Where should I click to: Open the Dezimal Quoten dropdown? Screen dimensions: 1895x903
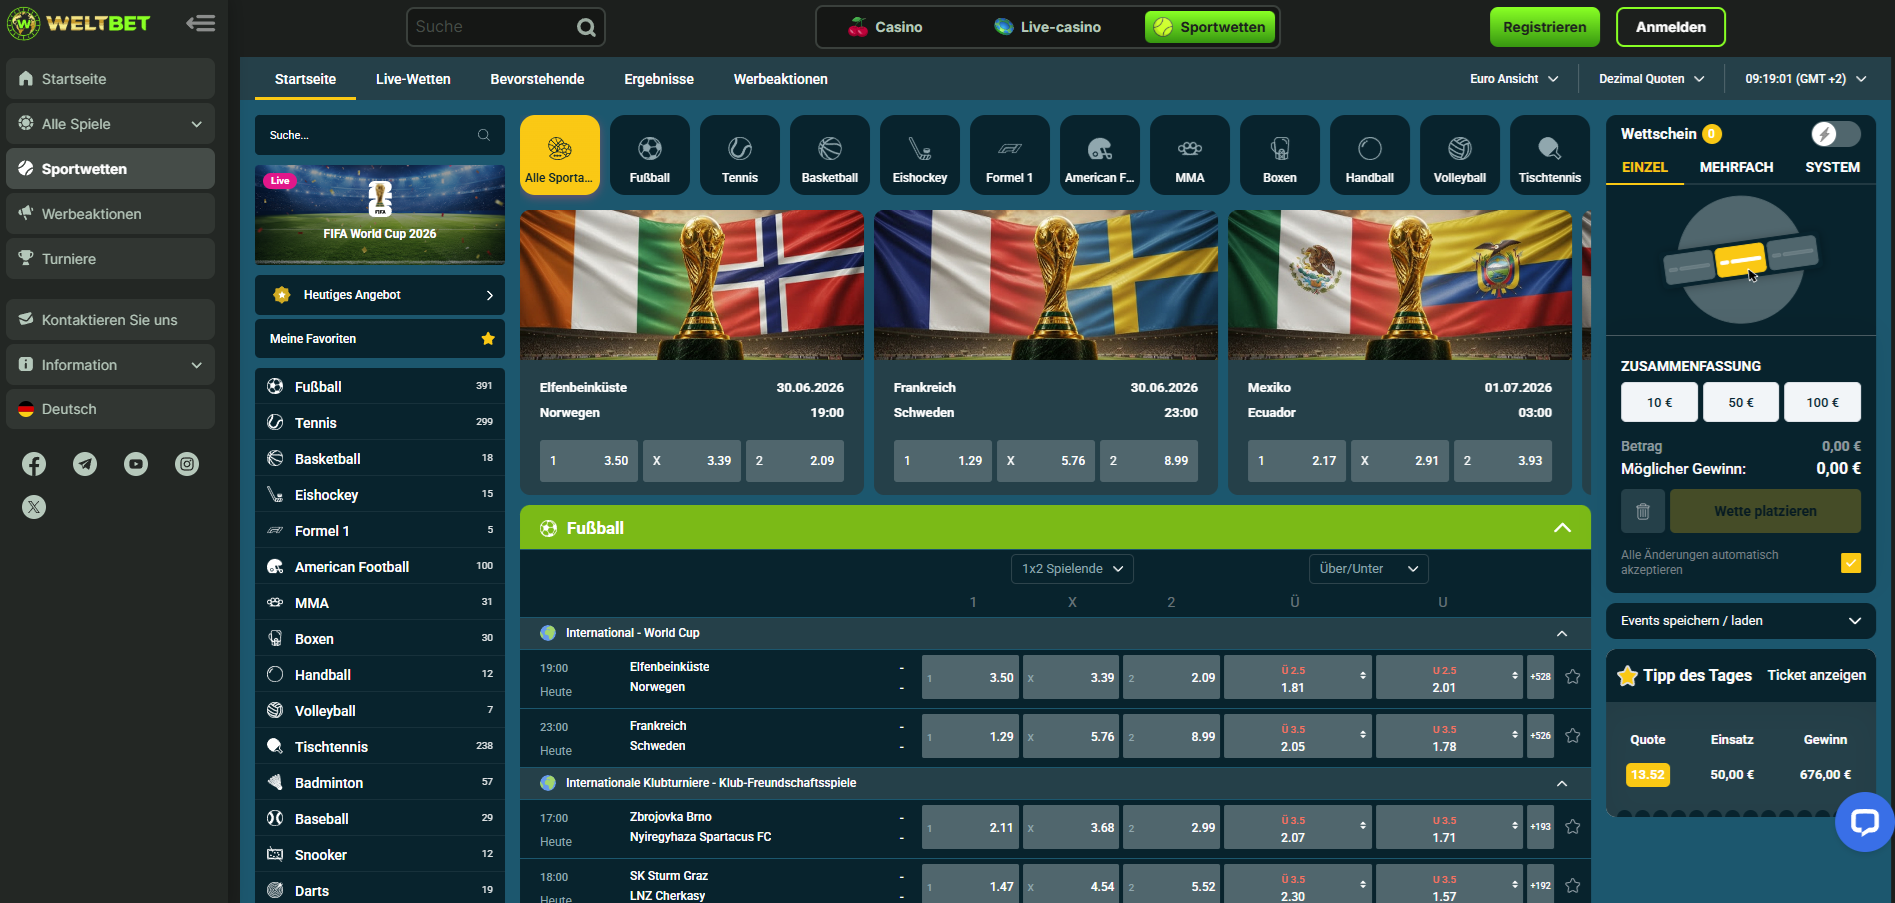tap(1652, 79)
